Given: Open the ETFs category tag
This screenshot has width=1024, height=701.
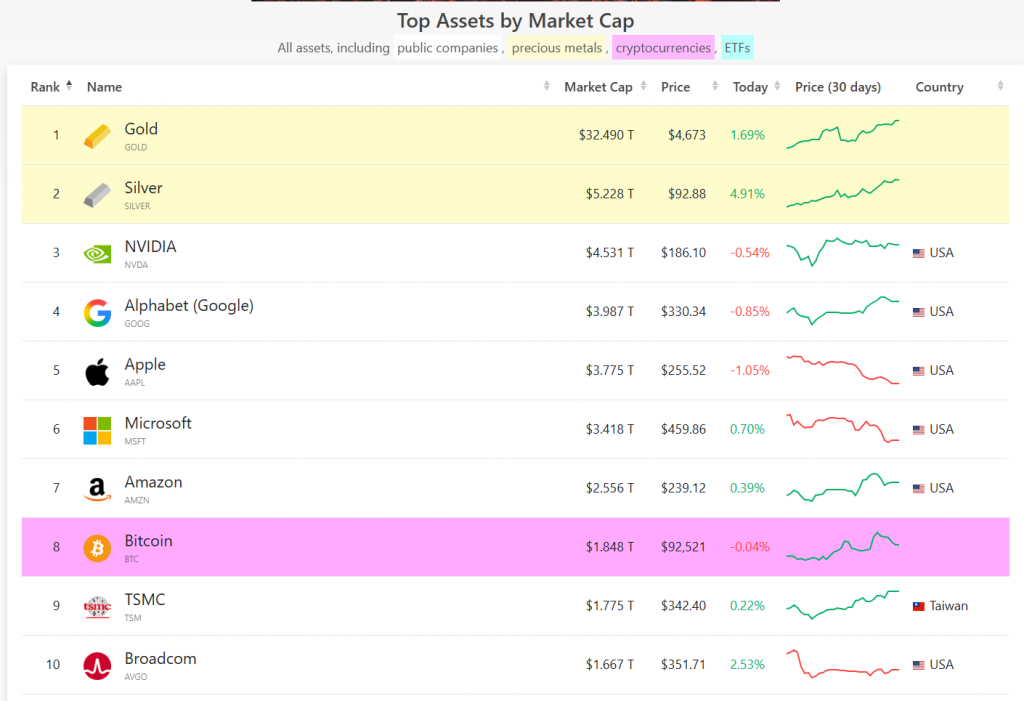Looking at the screenshot, I should click(739, 48).
